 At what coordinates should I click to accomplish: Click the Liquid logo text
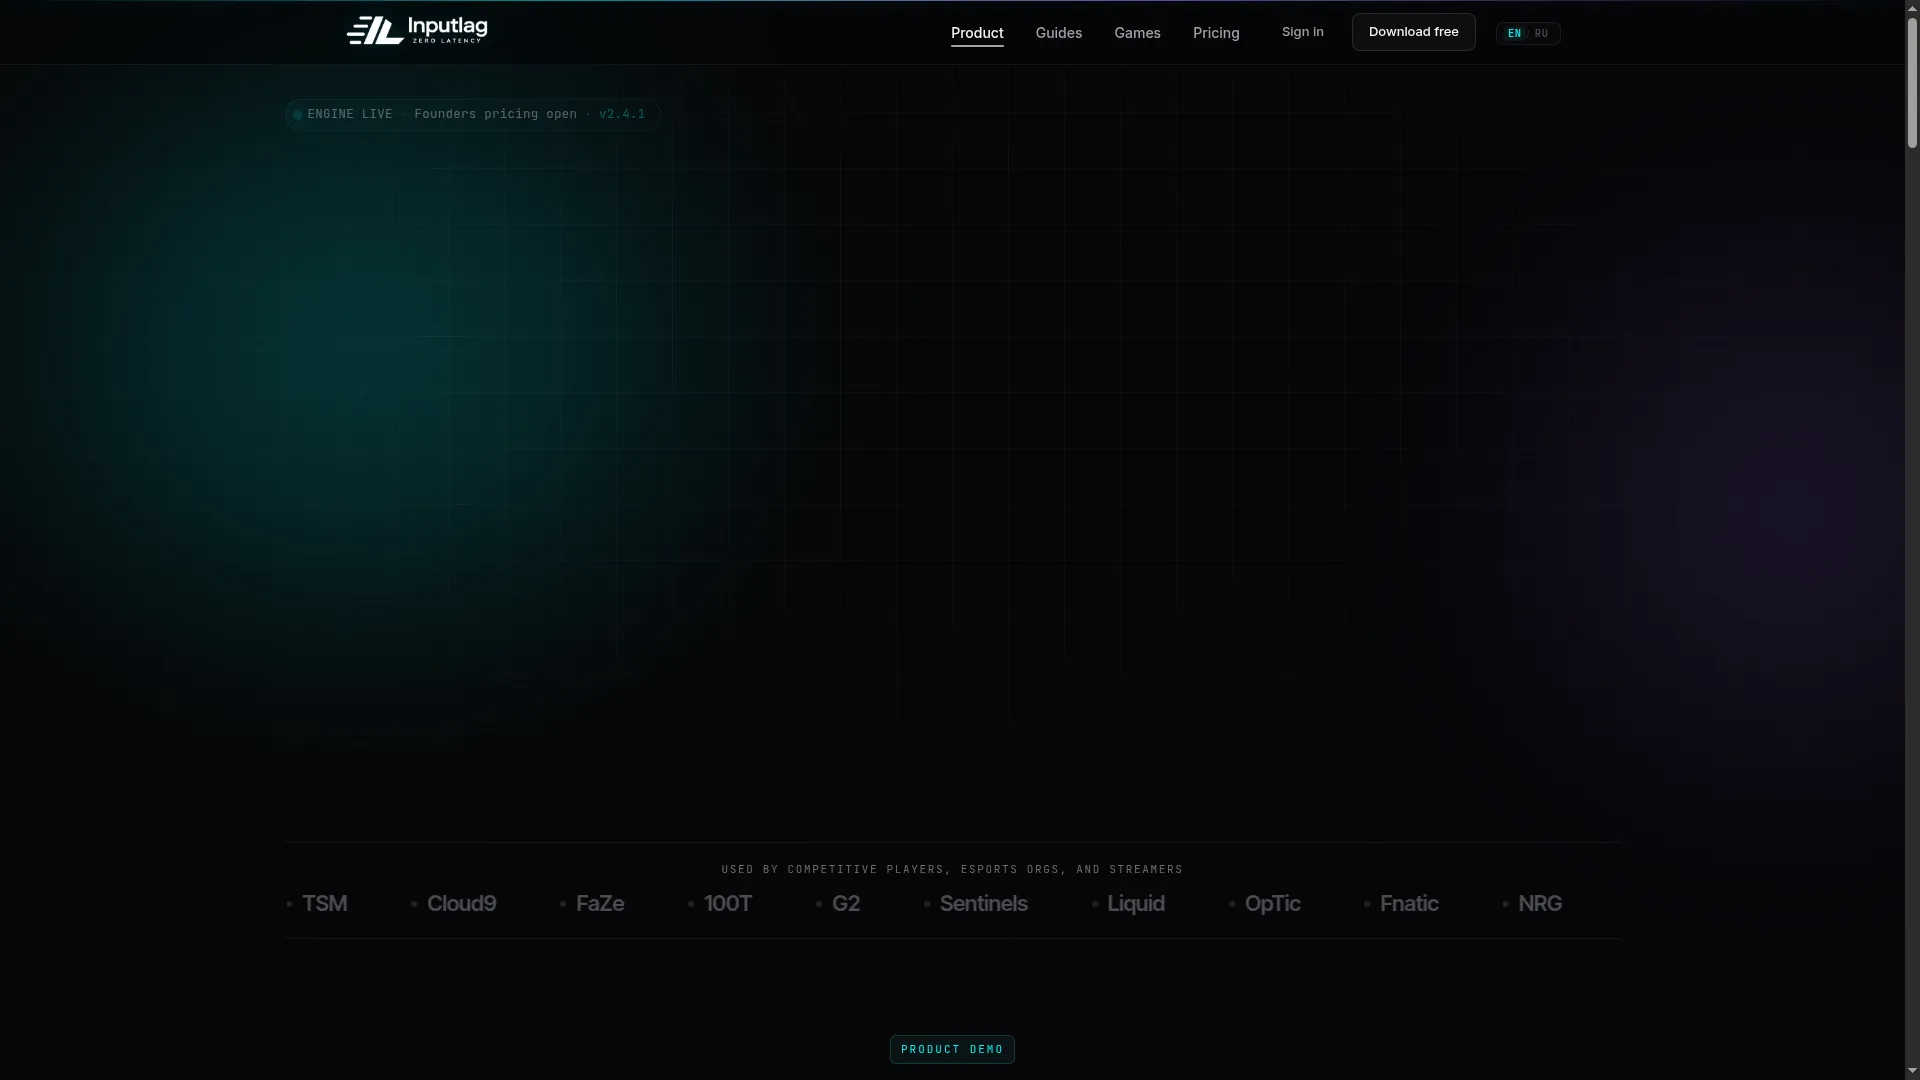[1135, 903]
